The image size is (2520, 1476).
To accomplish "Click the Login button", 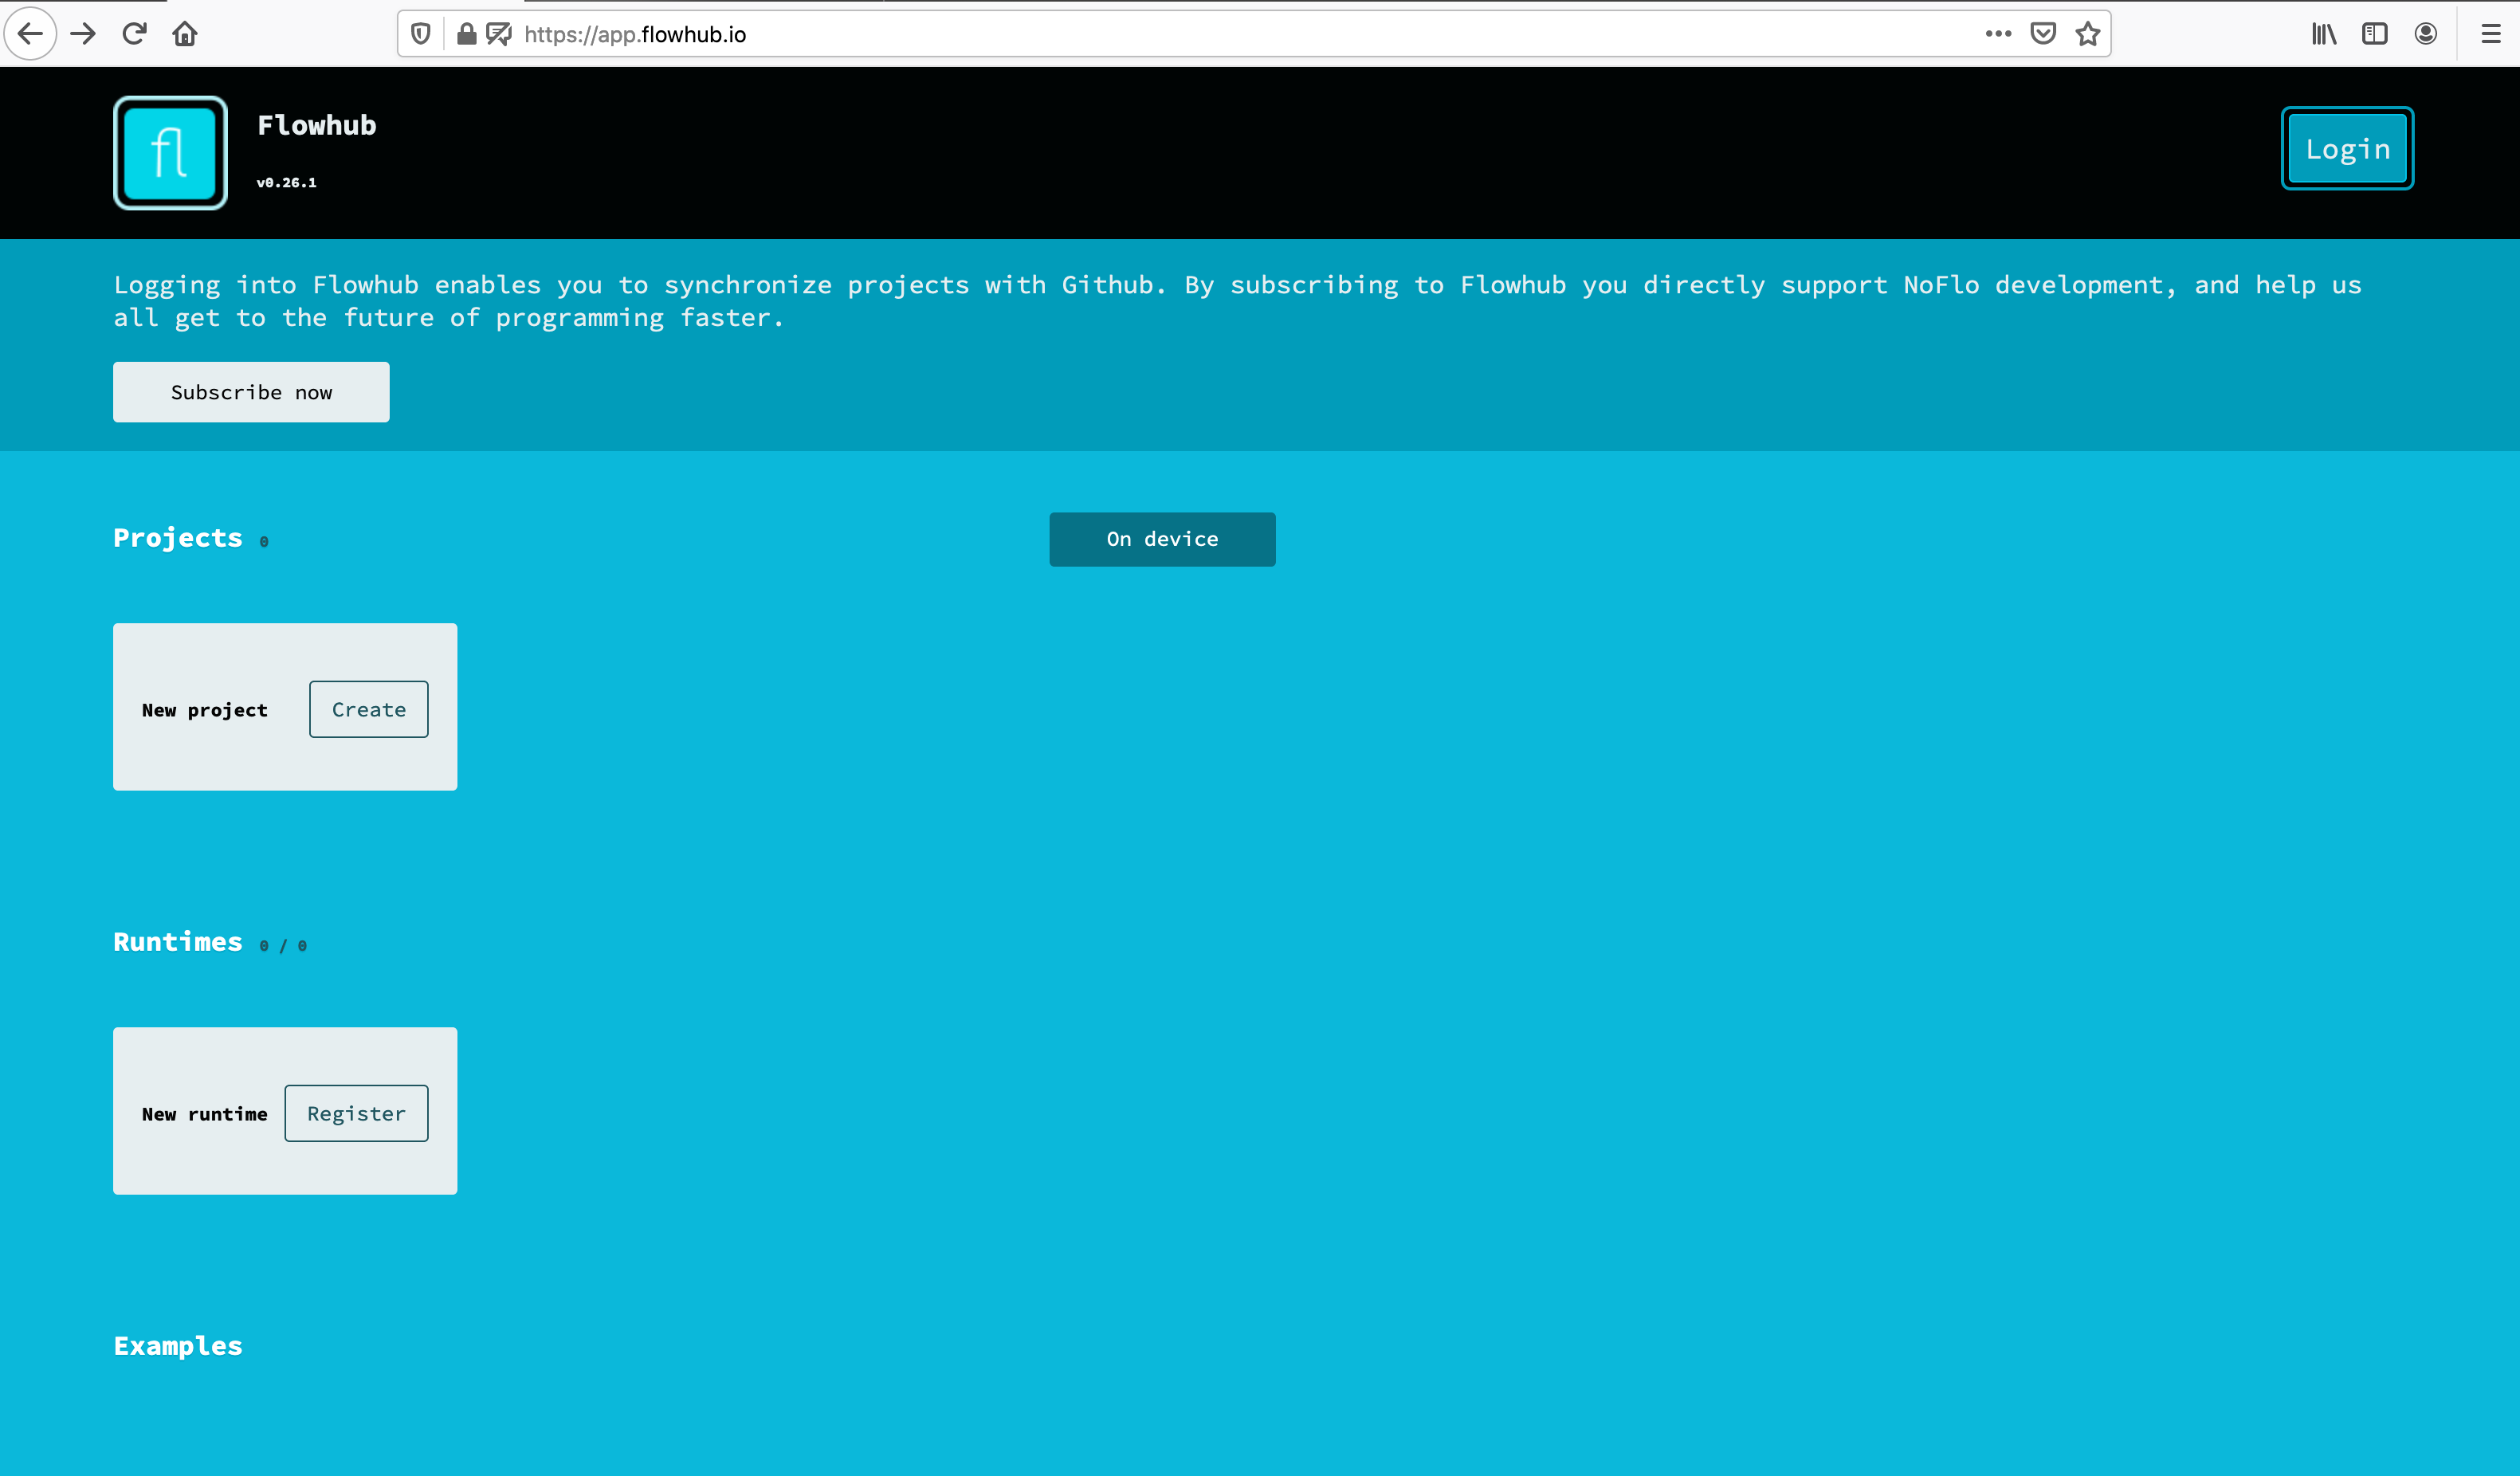I will pyautogui.click(x=2347, y=149).
